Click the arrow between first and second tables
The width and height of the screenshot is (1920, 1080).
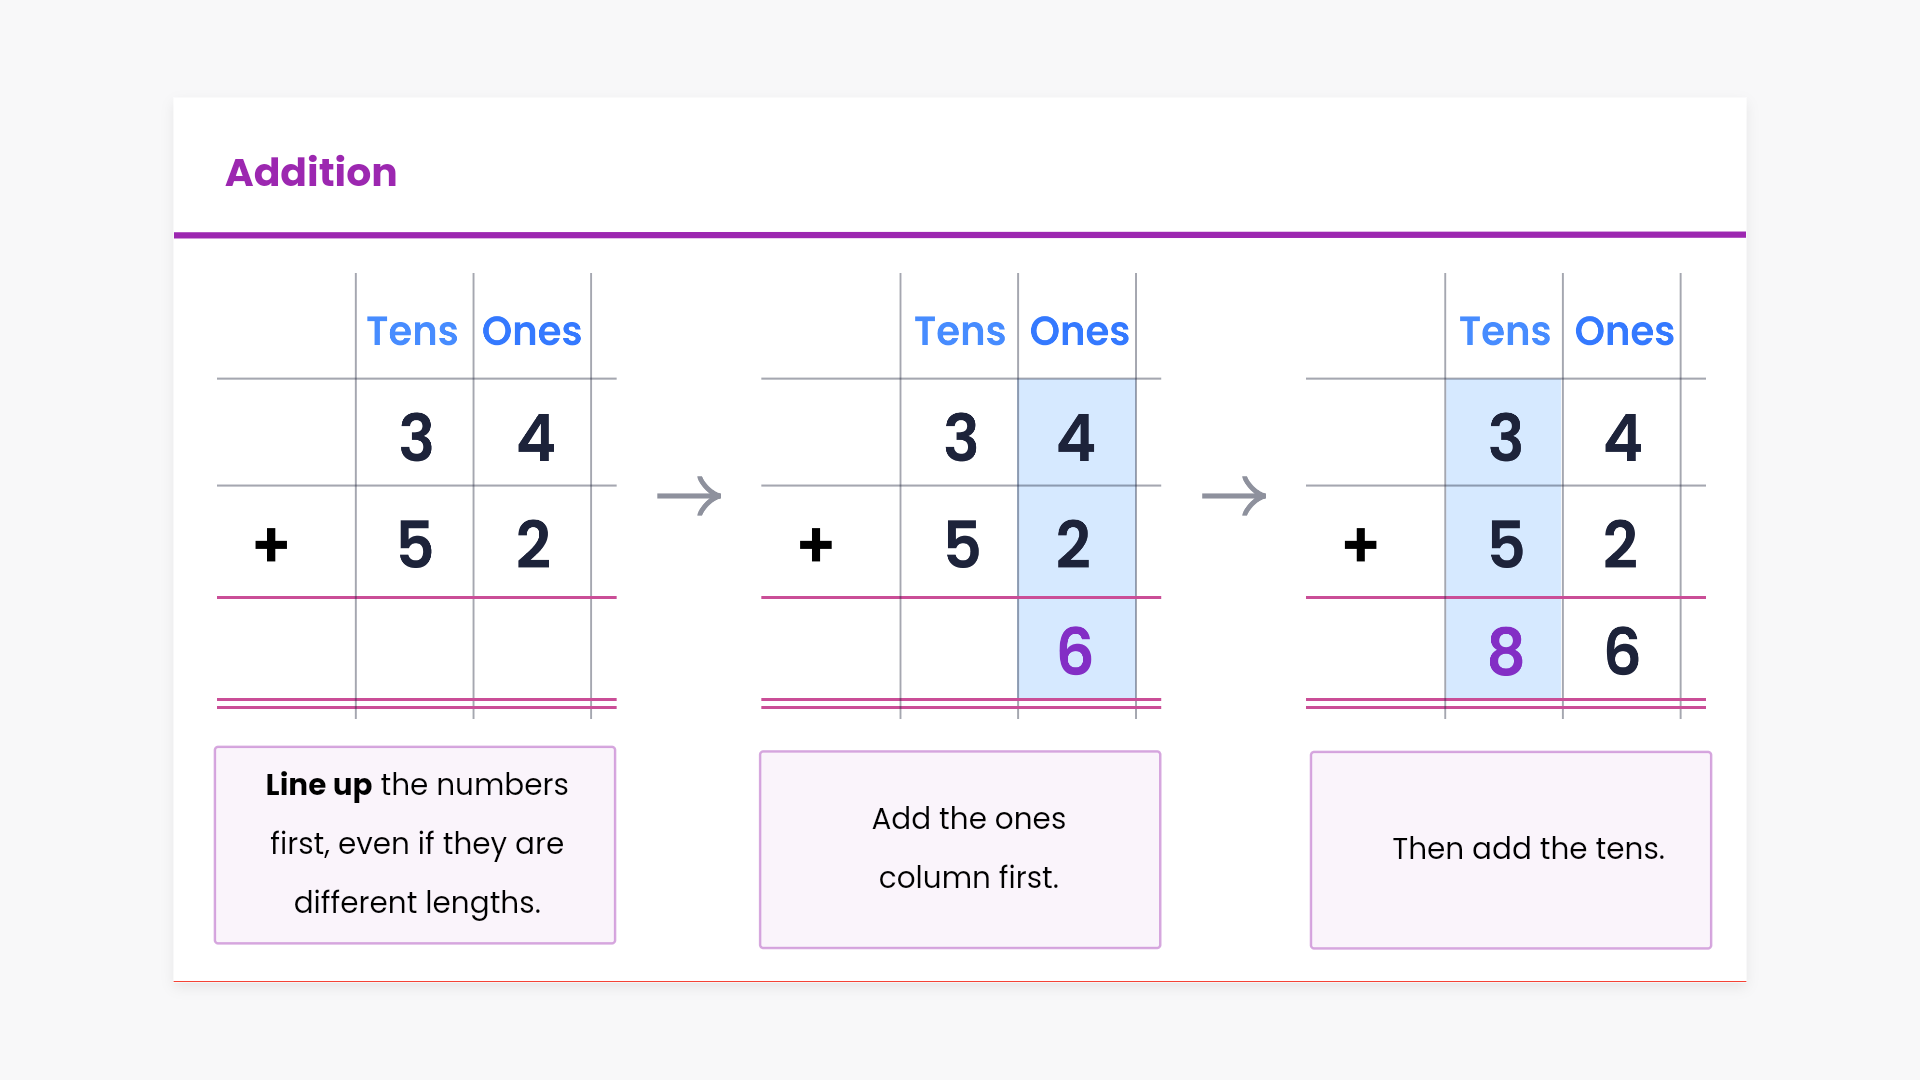[x=689, y=496]
